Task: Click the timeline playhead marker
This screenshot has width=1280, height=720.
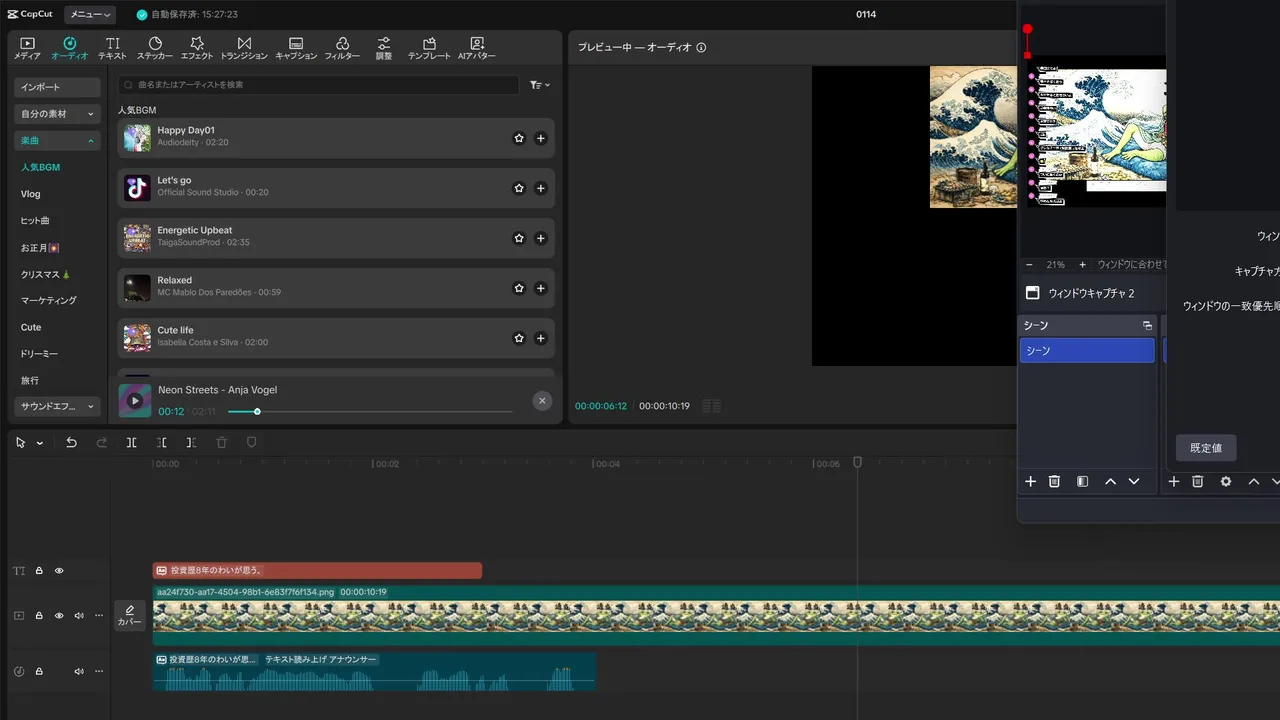Action: click(x=857, y=462)
